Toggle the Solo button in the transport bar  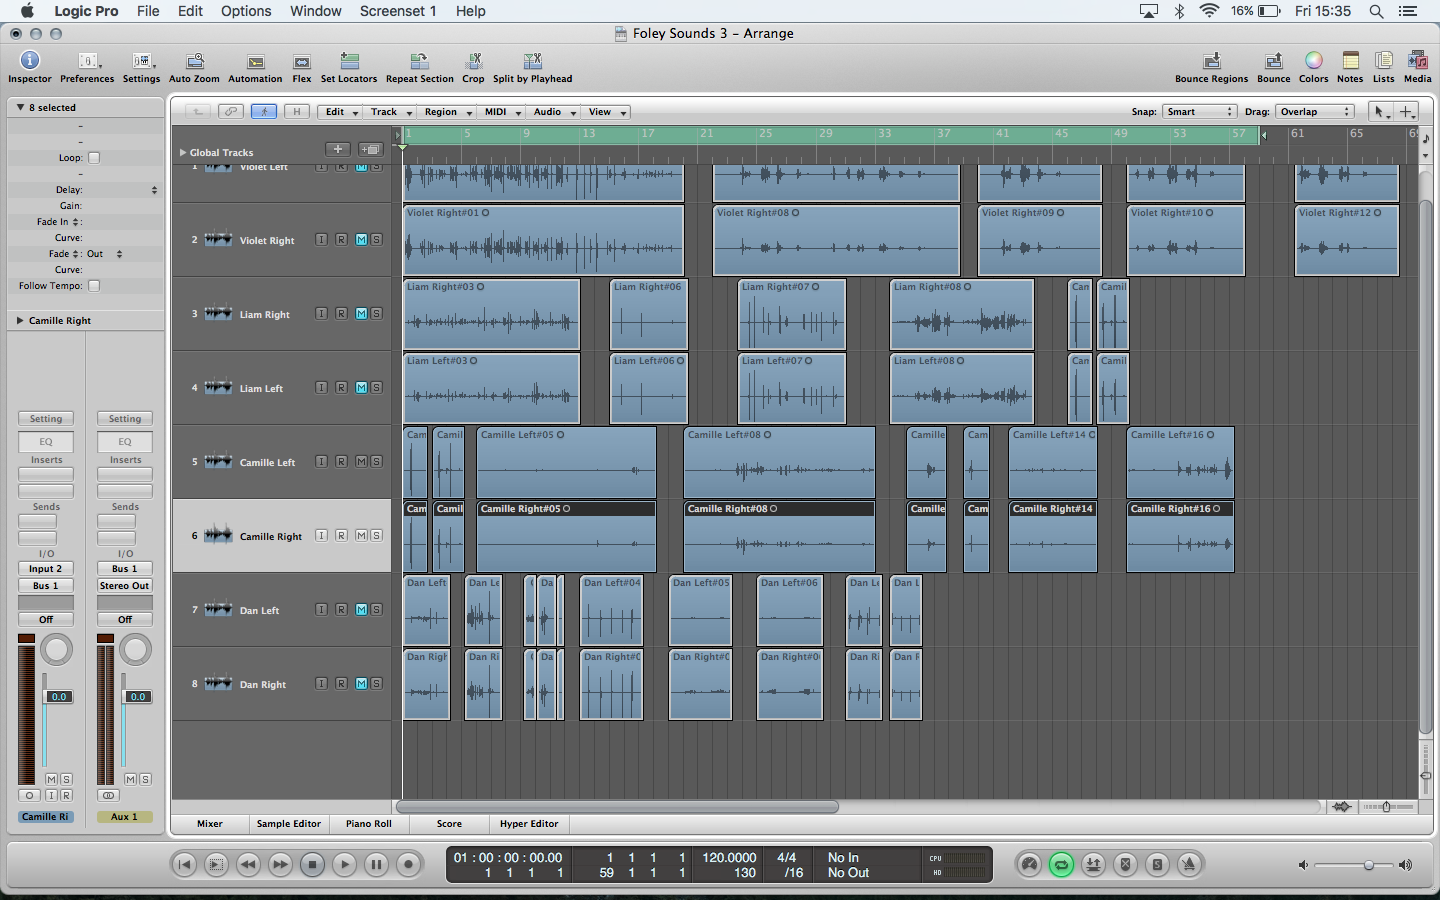(1157, 865)
